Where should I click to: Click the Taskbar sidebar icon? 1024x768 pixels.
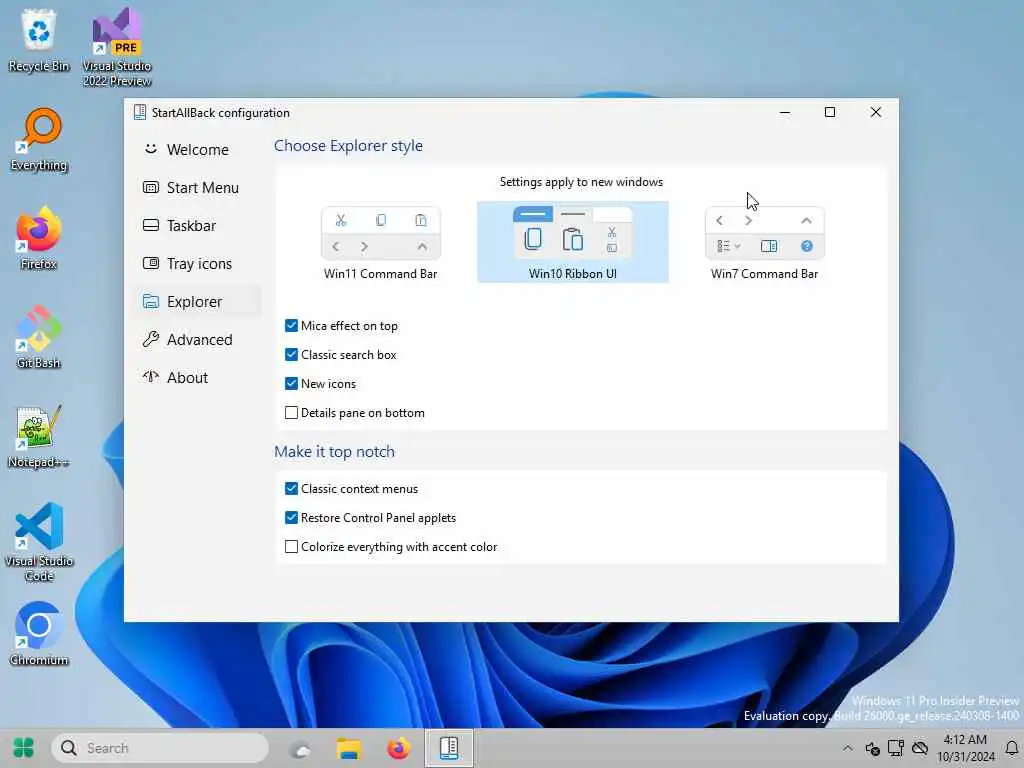tap(151, 225)
